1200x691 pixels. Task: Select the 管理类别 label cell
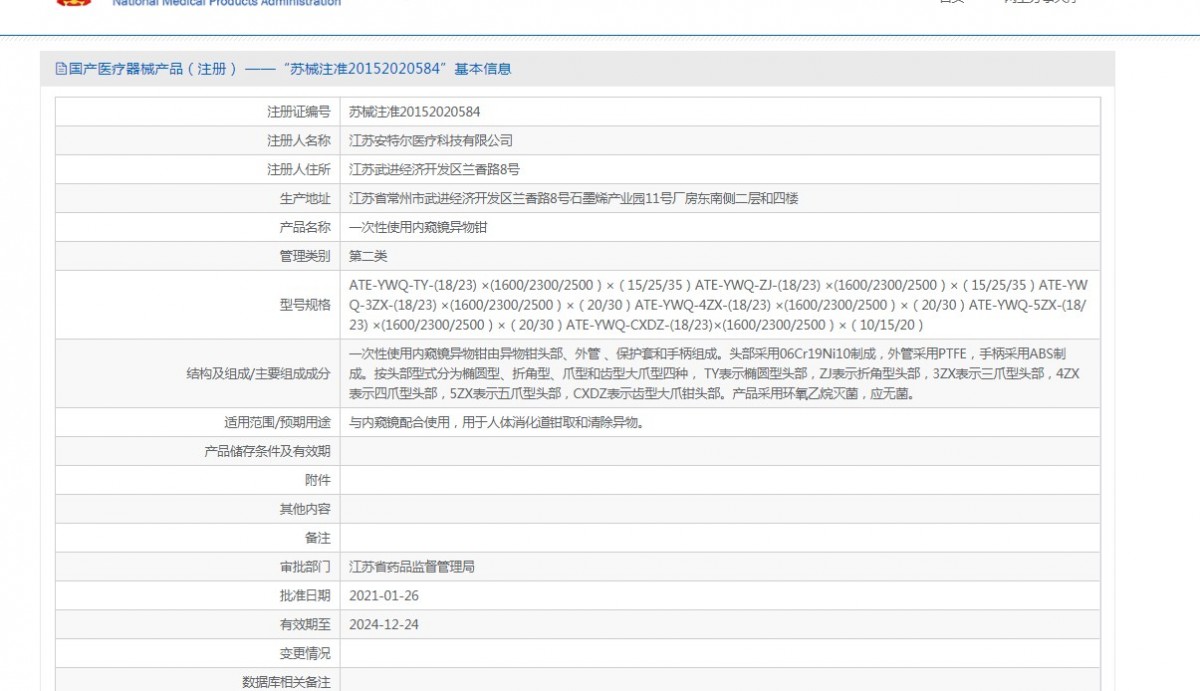point(304,257)
